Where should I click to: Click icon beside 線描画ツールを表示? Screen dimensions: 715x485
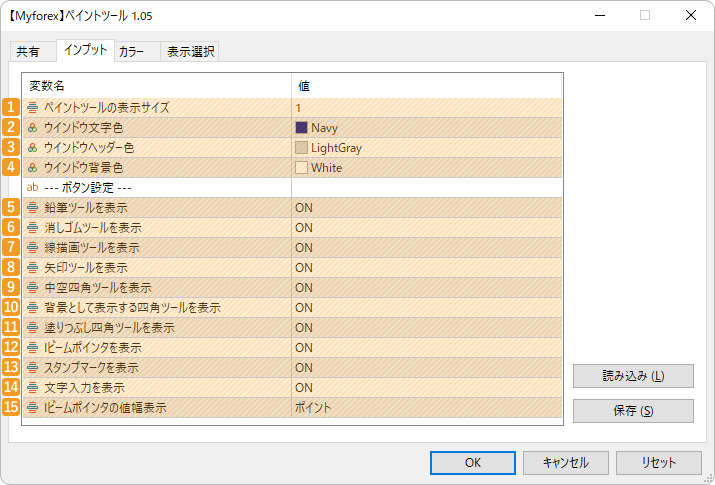(x=32, y=248)
